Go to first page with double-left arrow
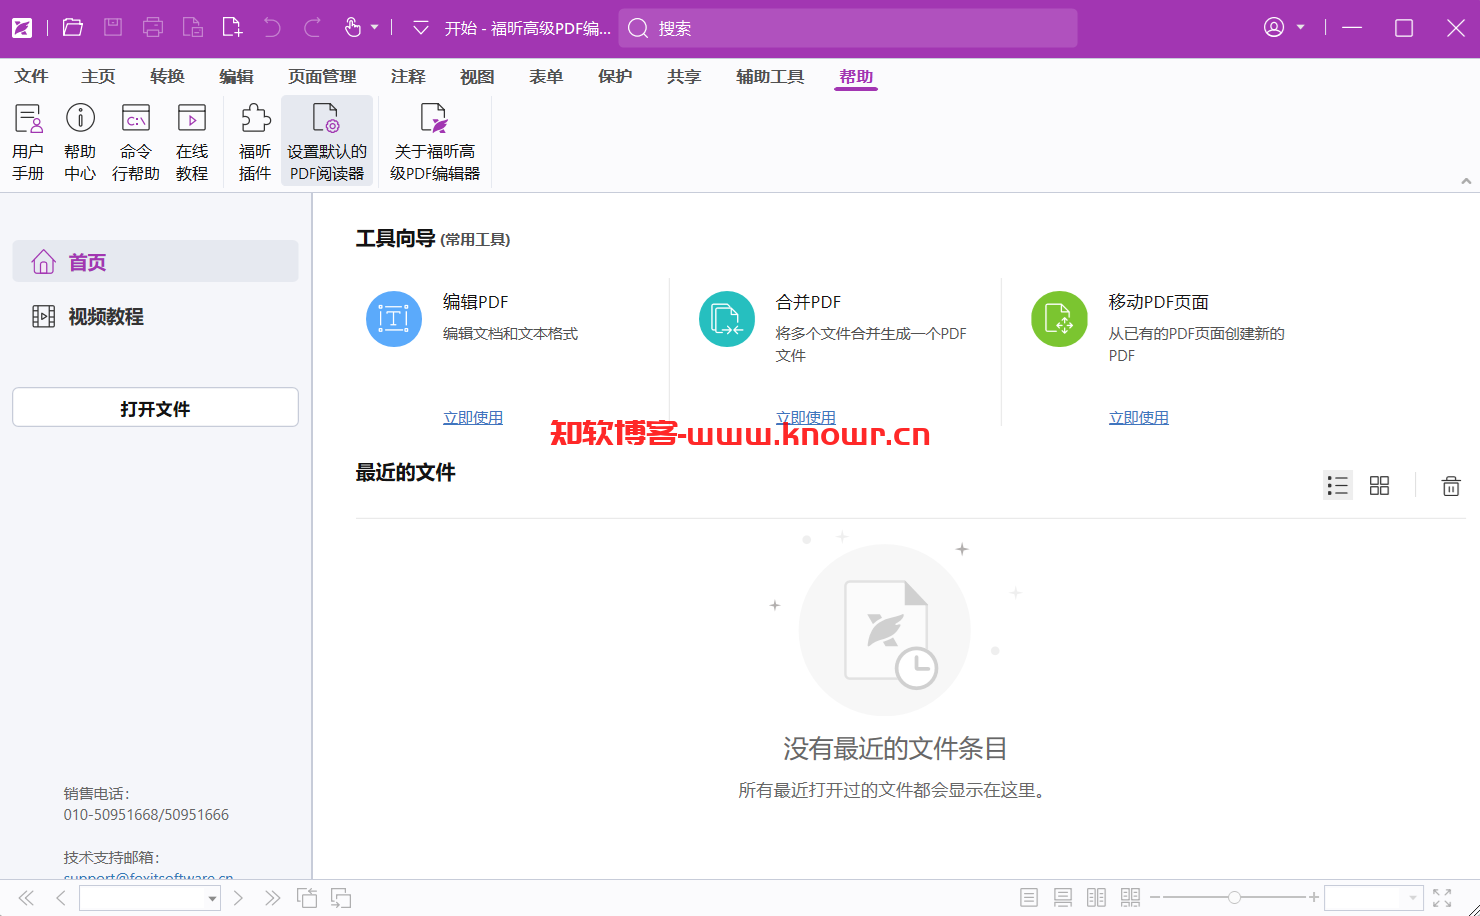The height and width of the screenshot is (916, 1480). (26, 898)
